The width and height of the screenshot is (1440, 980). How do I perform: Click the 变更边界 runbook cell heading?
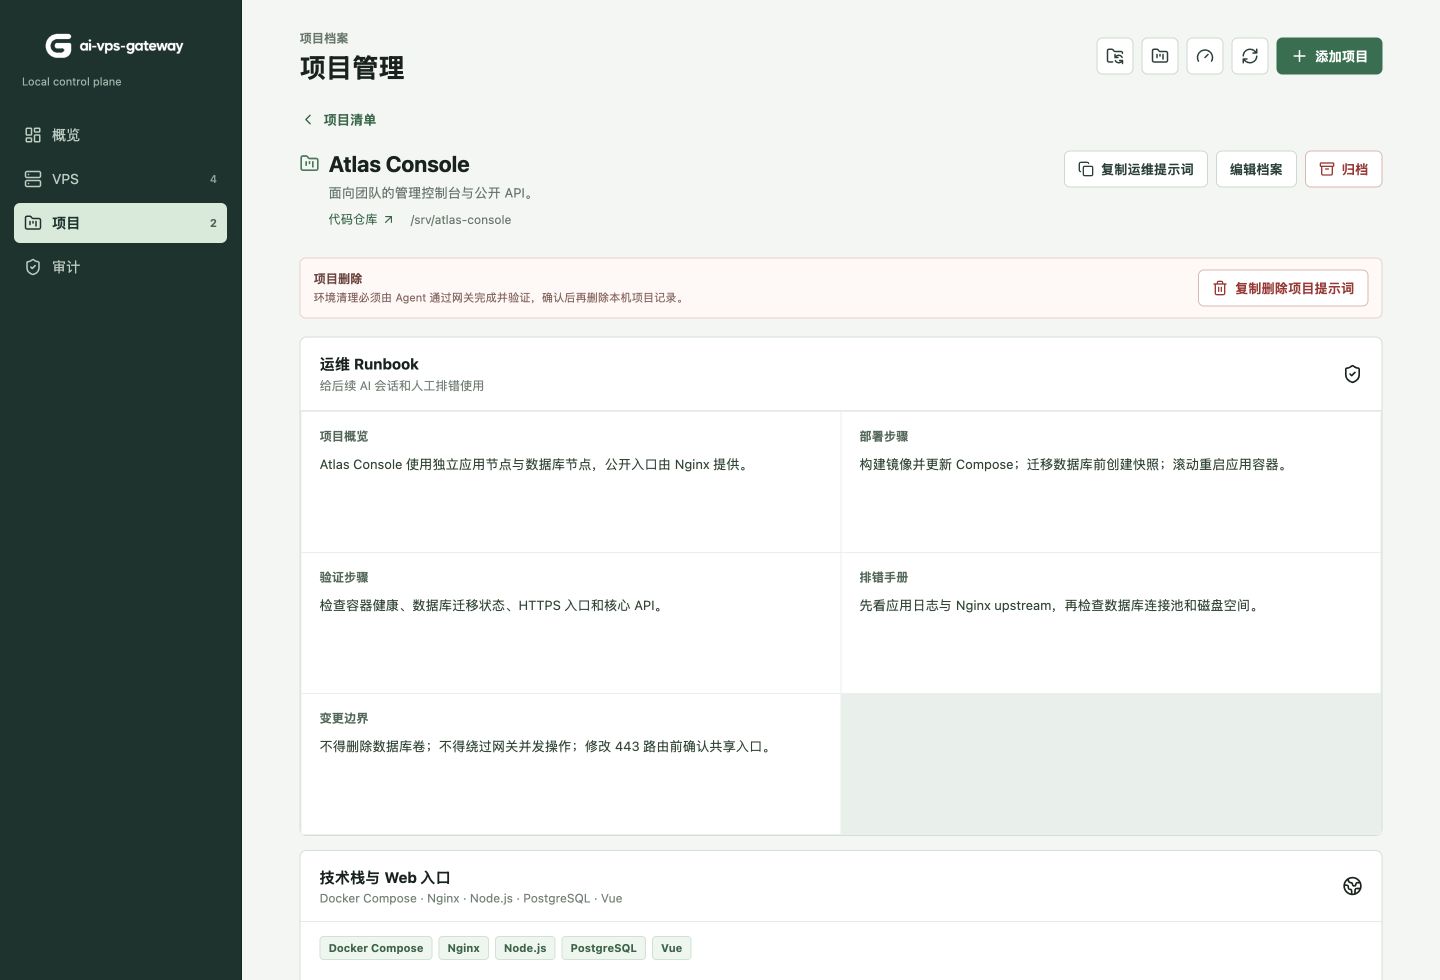(x=344, y=719)
